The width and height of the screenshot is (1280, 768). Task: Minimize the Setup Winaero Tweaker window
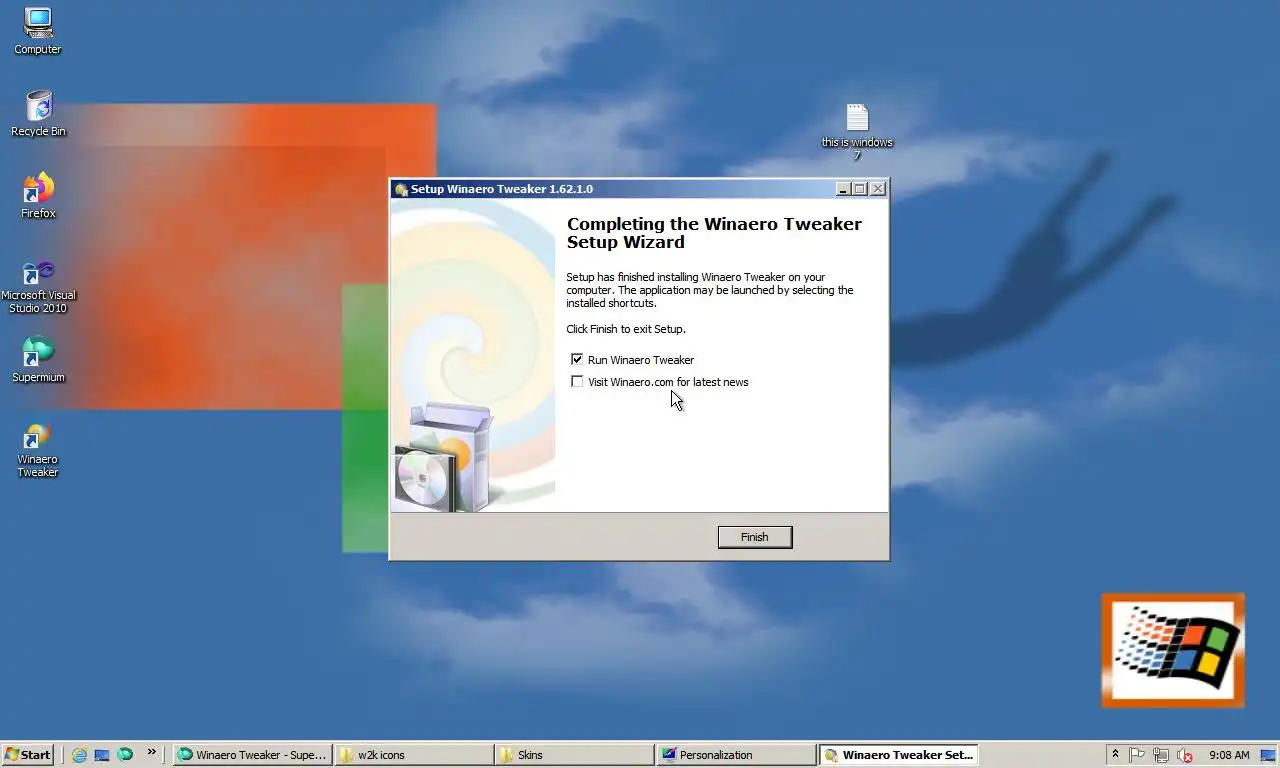pyautogui.click(x=843, y=189)
